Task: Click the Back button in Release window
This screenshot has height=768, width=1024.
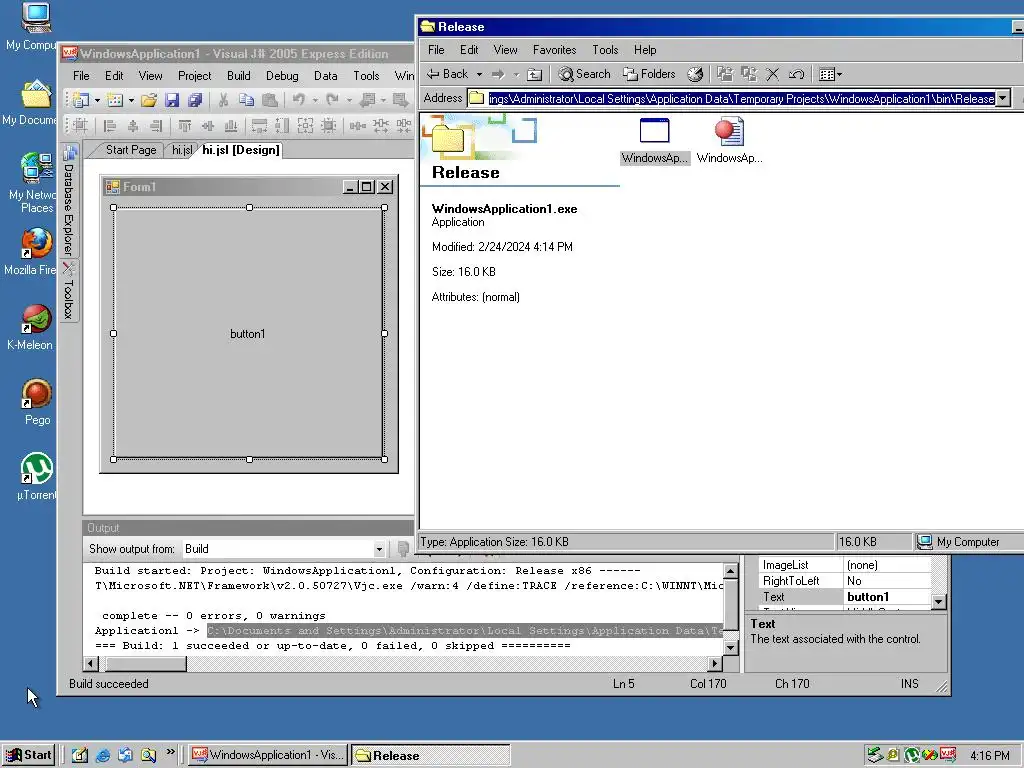Action: pos(448,74)
